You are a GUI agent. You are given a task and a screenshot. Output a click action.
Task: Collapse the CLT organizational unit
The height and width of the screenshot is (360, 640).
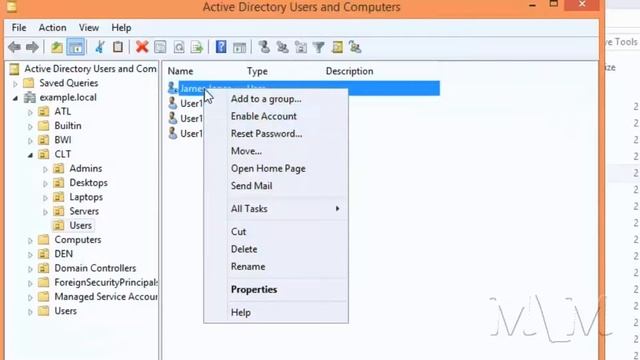pos(30,155)
